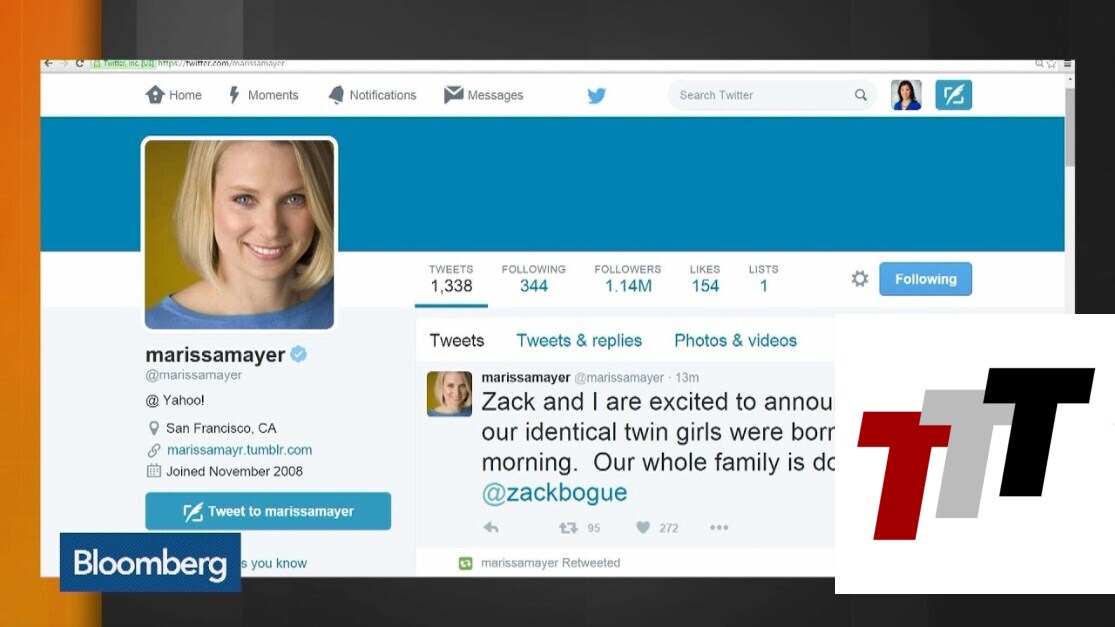Retweet the twin girls announcement tweet
Viewport: 1115px width, 627px height.
(x=567, y=527)
